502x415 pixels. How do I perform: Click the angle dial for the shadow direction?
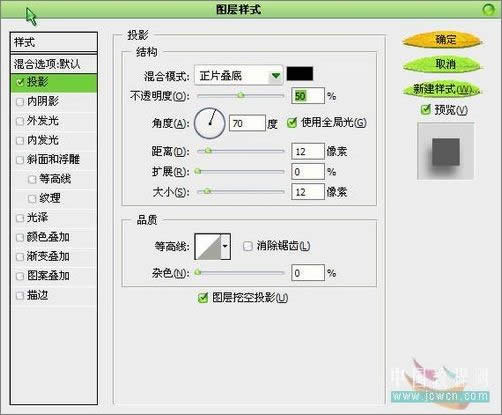210,123
